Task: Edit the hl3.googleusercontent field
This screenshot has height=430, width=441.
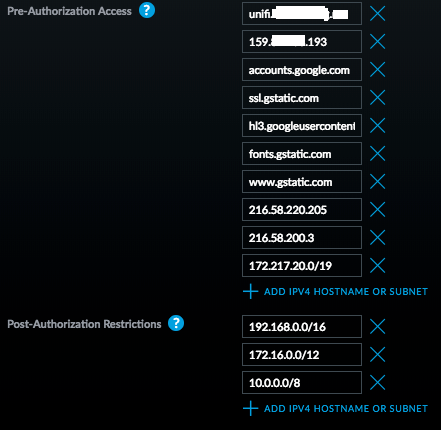Action: 302,126
